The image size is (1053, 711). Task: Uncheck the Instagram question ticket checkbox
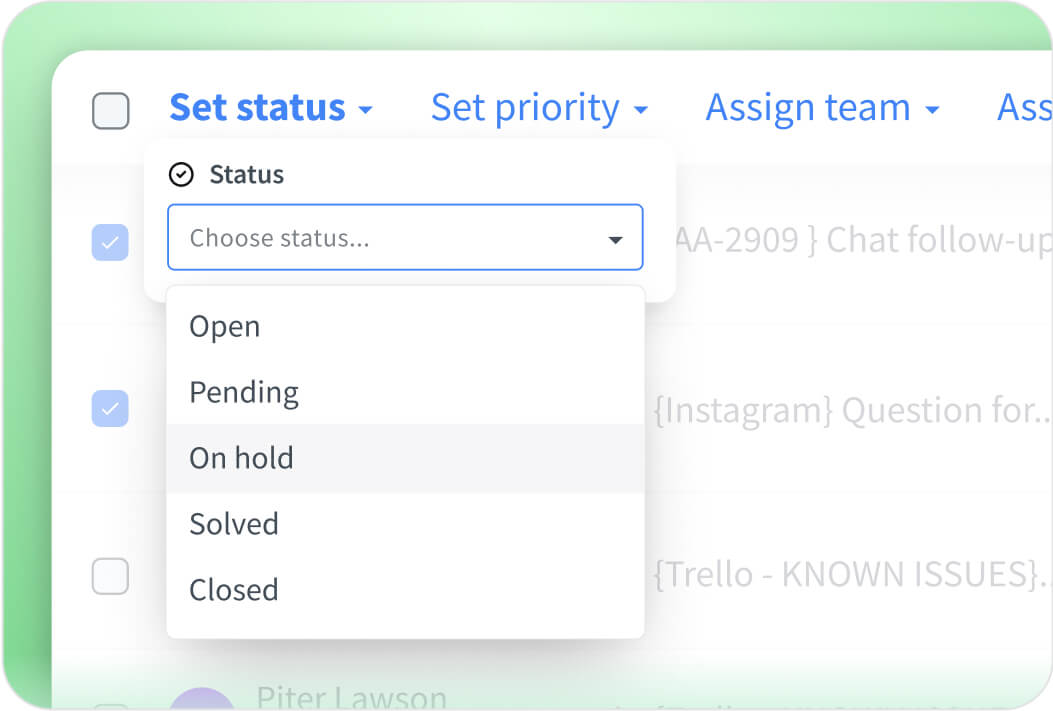coord(110,409)
